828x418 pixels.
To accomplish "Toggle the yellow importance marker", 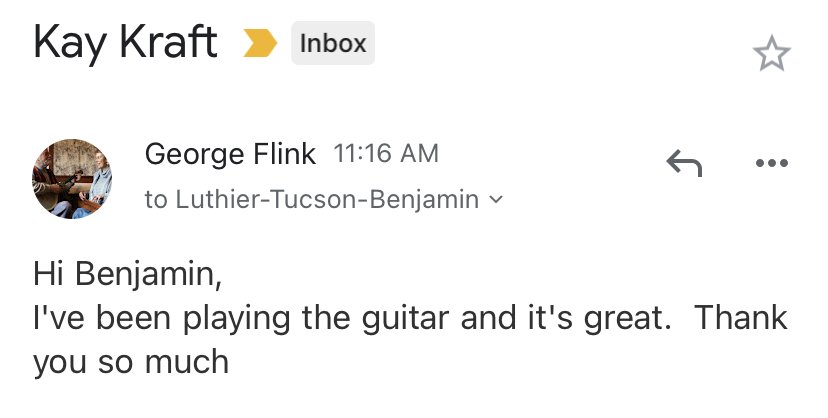I will pyautogui.click(x=260, y=43).
